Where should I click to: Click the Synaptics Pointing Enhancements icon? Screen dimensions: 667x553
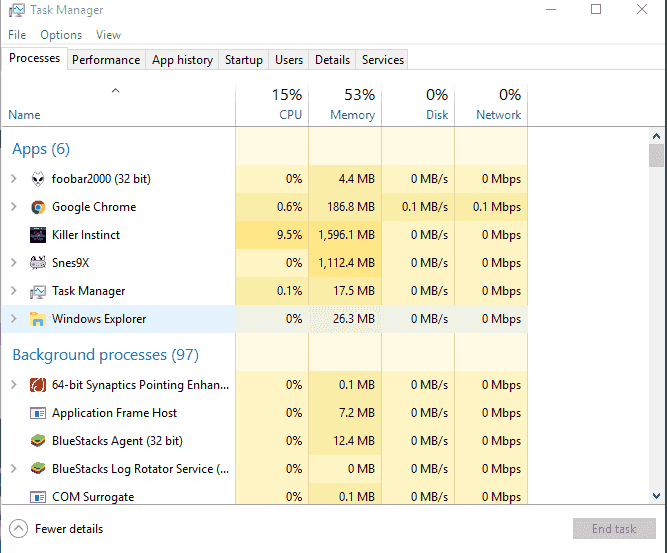pos(38,385)
